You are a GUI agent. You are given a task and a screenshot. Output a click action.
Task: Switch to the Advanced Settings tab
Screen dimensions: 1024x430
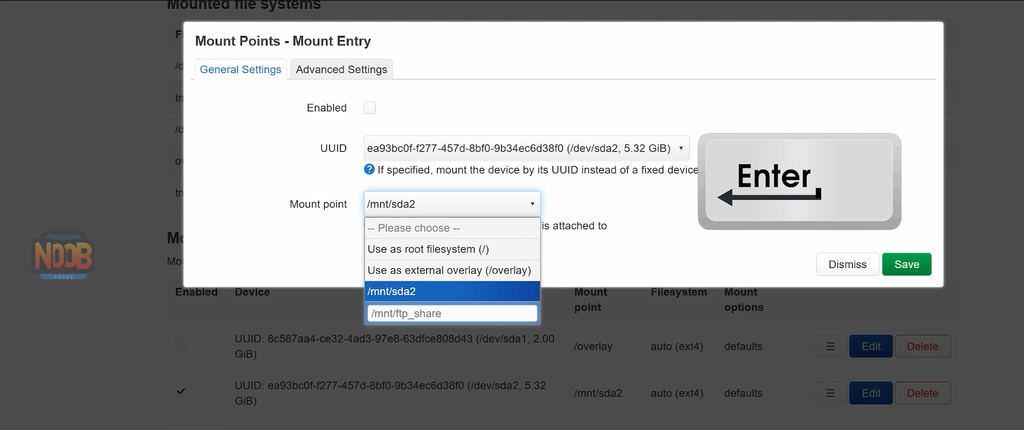[x=341, y=69]
